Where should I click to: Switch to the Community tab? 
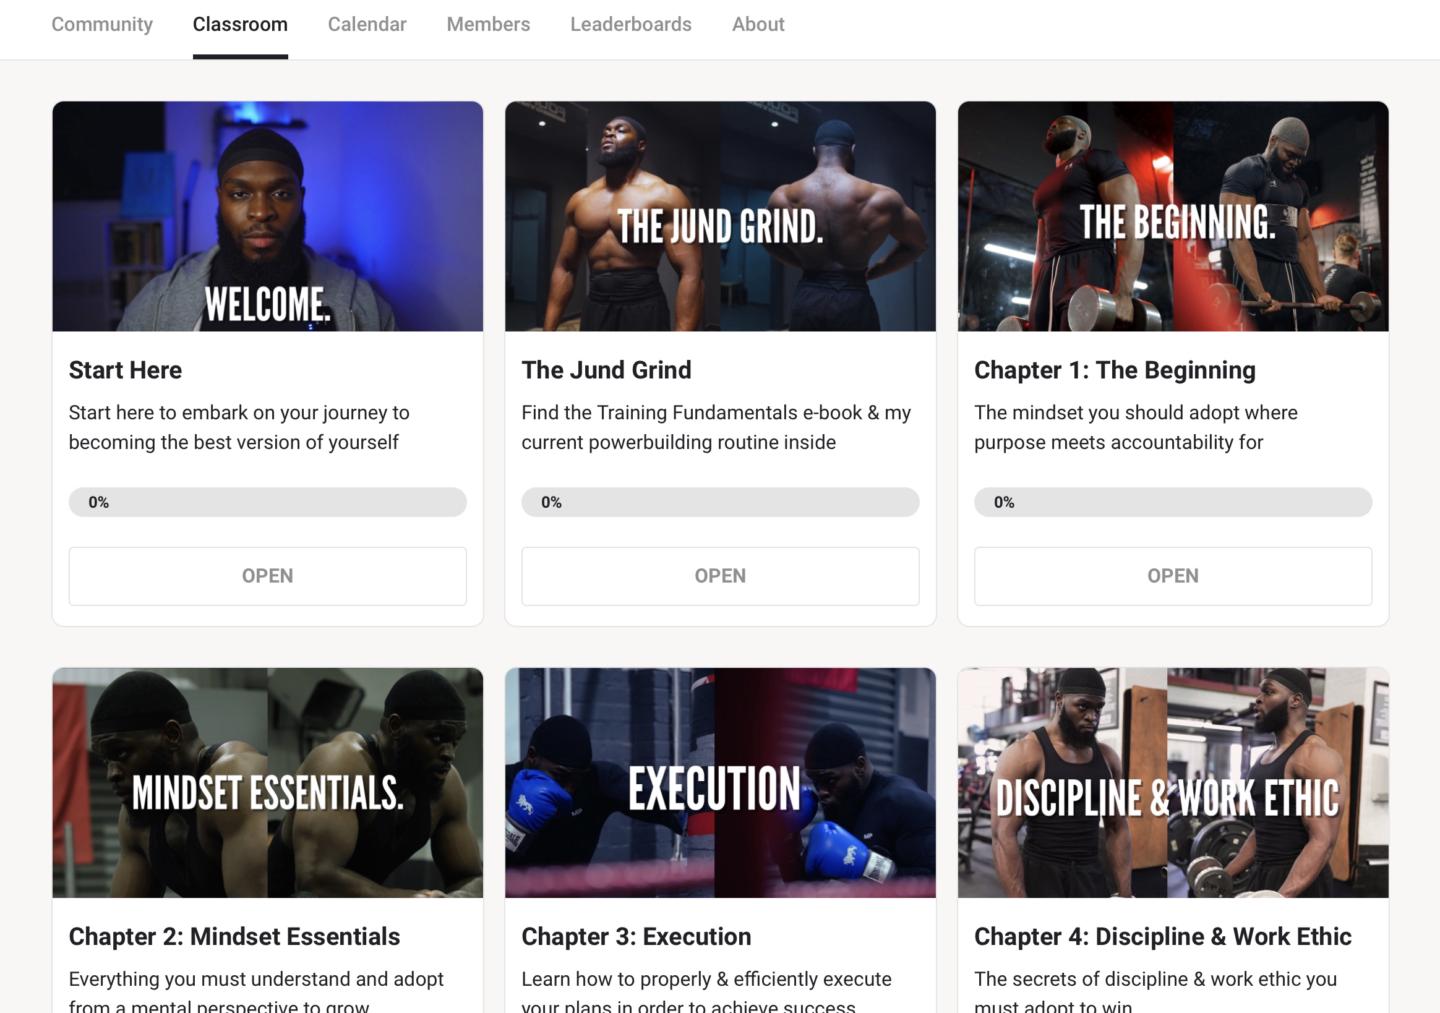coord(102,24)
